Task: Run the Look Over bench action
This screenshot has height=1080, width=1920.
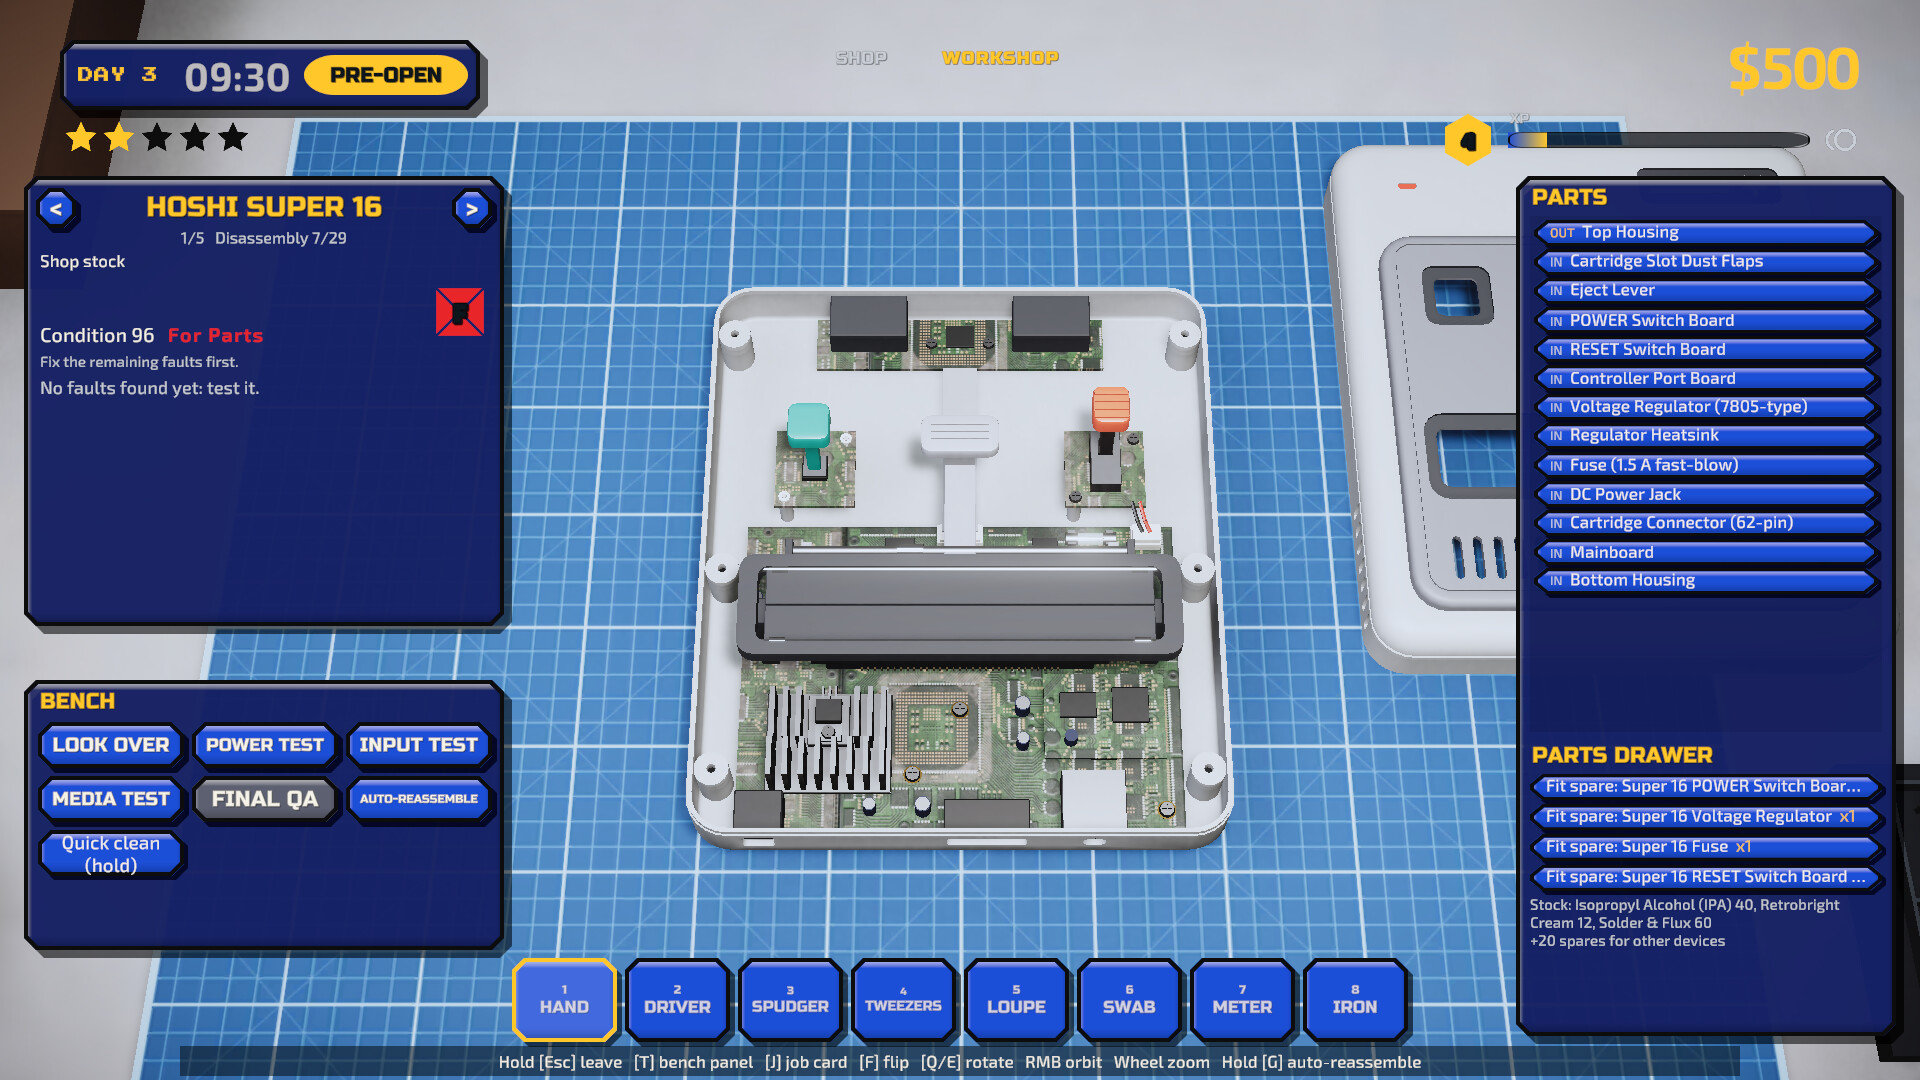Action: 111,745
